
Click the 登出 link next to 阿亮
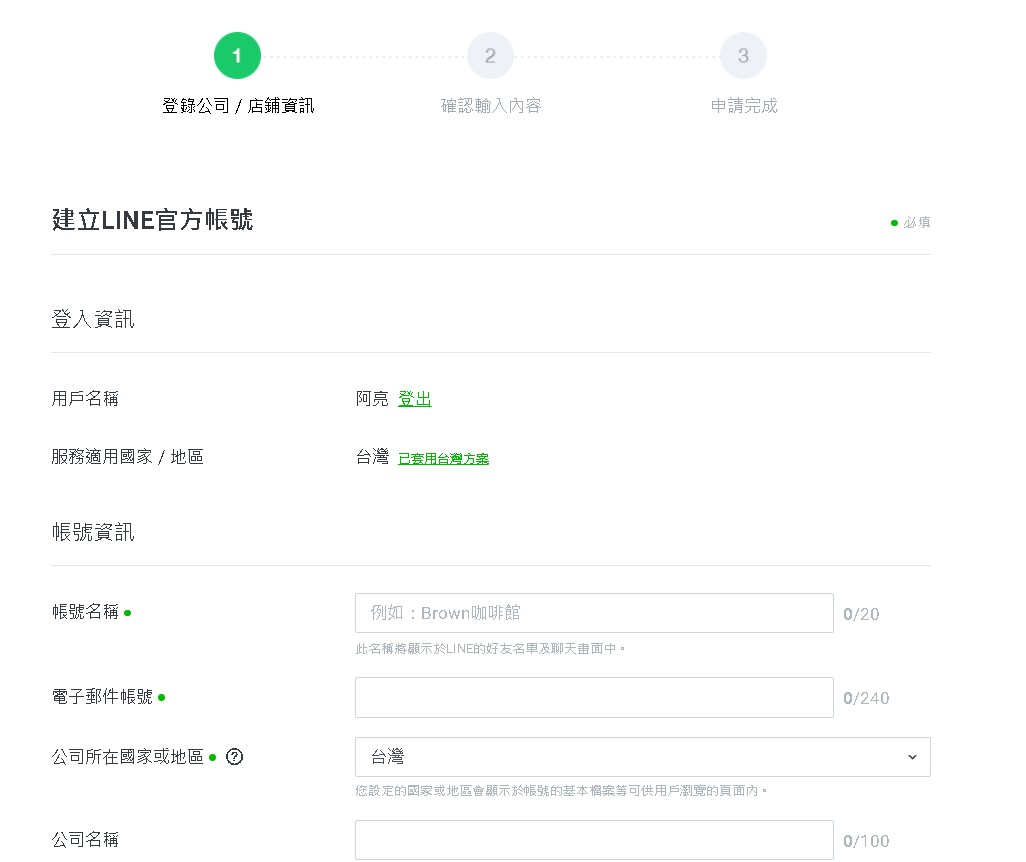[x=414, y=398]
